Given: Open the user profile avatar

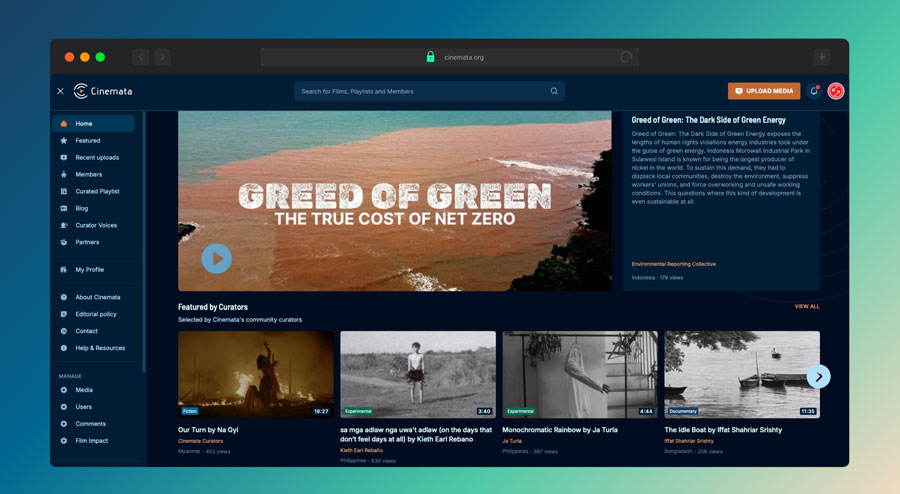Looking at the screenshot, I should (836, 91).
